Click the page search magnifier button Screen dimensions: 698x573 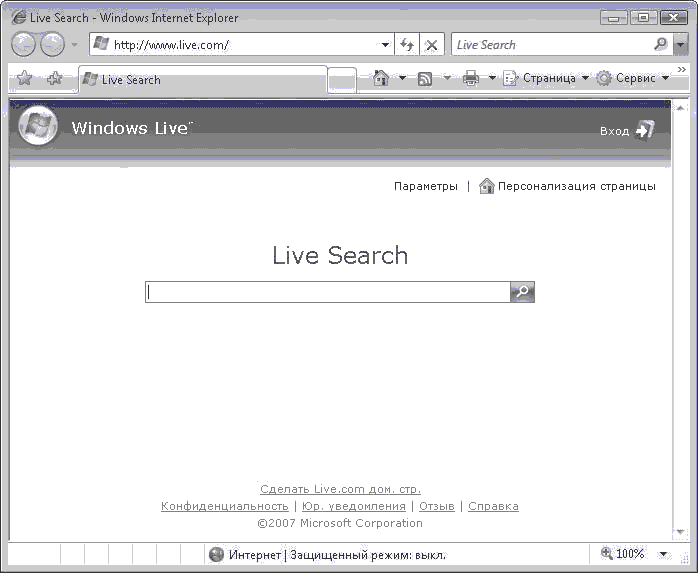tap(522, 292)
